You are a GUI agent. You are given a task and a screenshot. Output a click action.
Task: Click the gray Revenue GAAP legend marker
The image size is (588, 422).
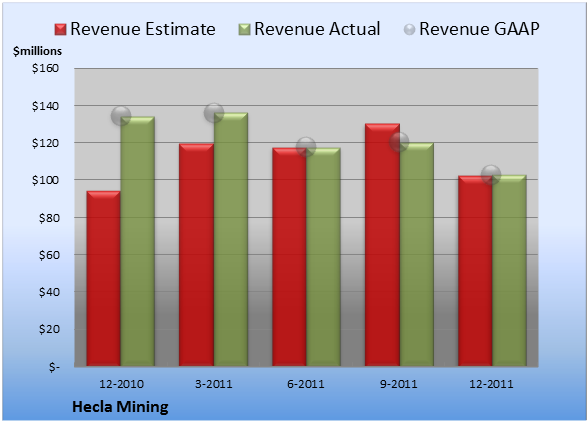(x=410, y=30)
